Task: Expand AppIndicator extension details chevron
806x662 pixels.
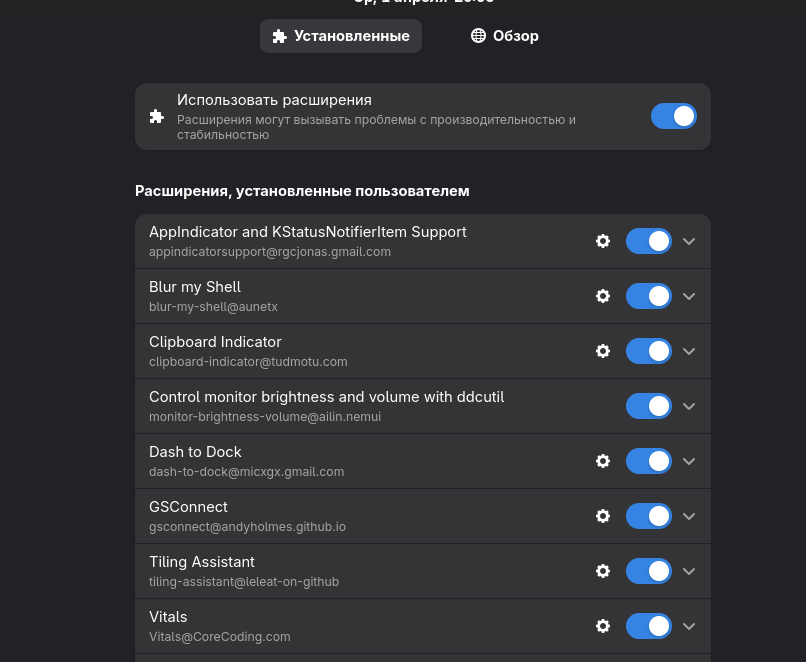Action: pos(689,241)
